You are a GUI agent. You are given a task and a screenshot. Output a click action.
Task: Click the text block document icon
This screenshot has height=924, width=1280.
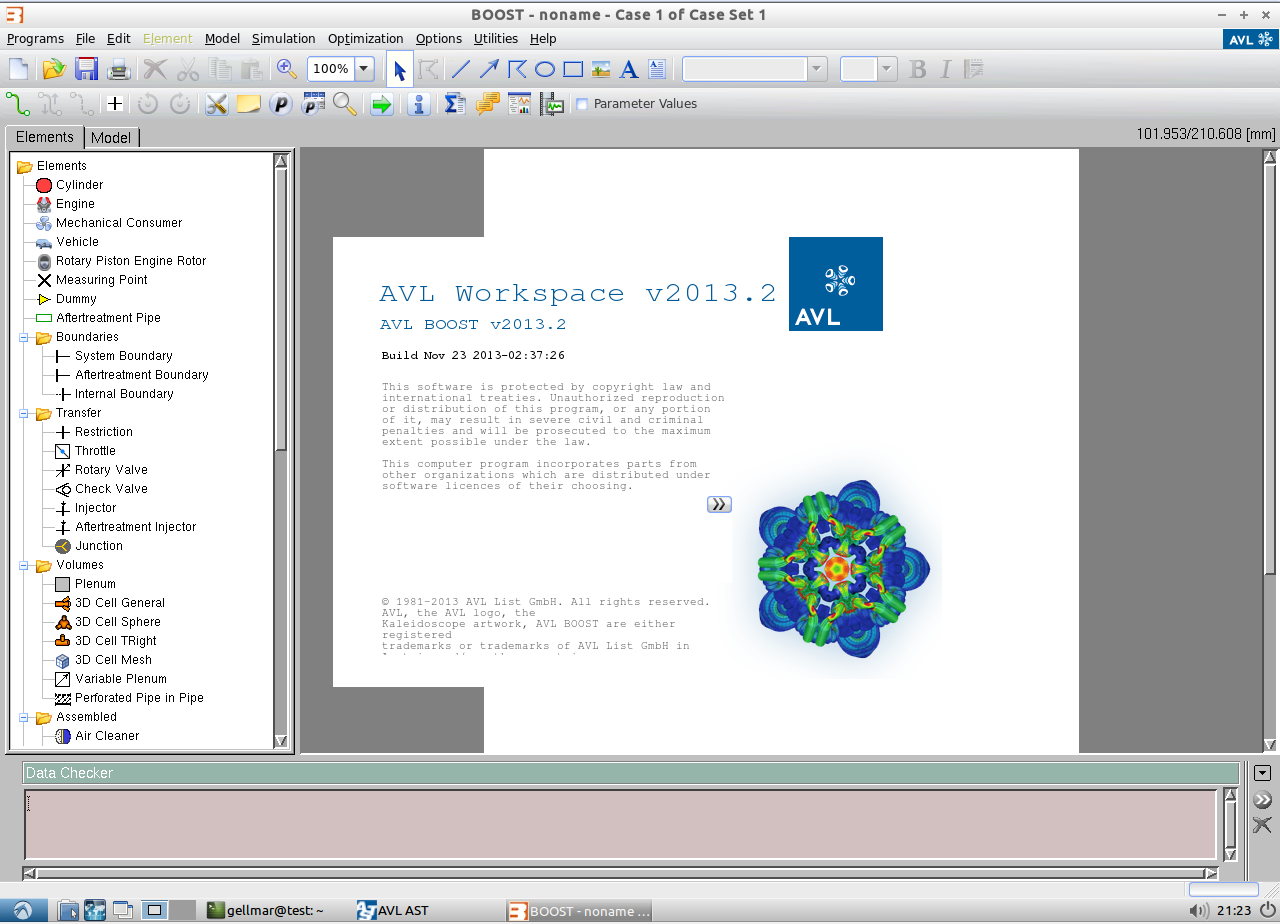(657, 69)
